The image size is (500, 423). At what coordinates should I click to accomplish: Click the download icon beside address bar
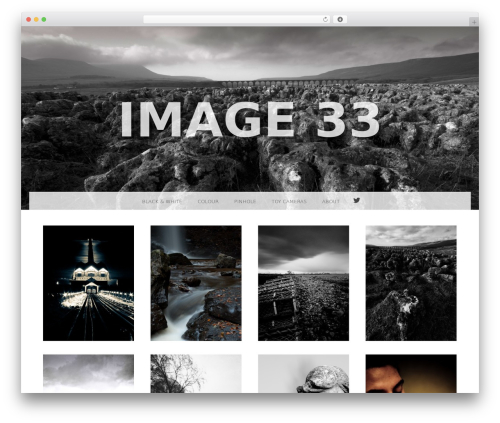(340, 20)
